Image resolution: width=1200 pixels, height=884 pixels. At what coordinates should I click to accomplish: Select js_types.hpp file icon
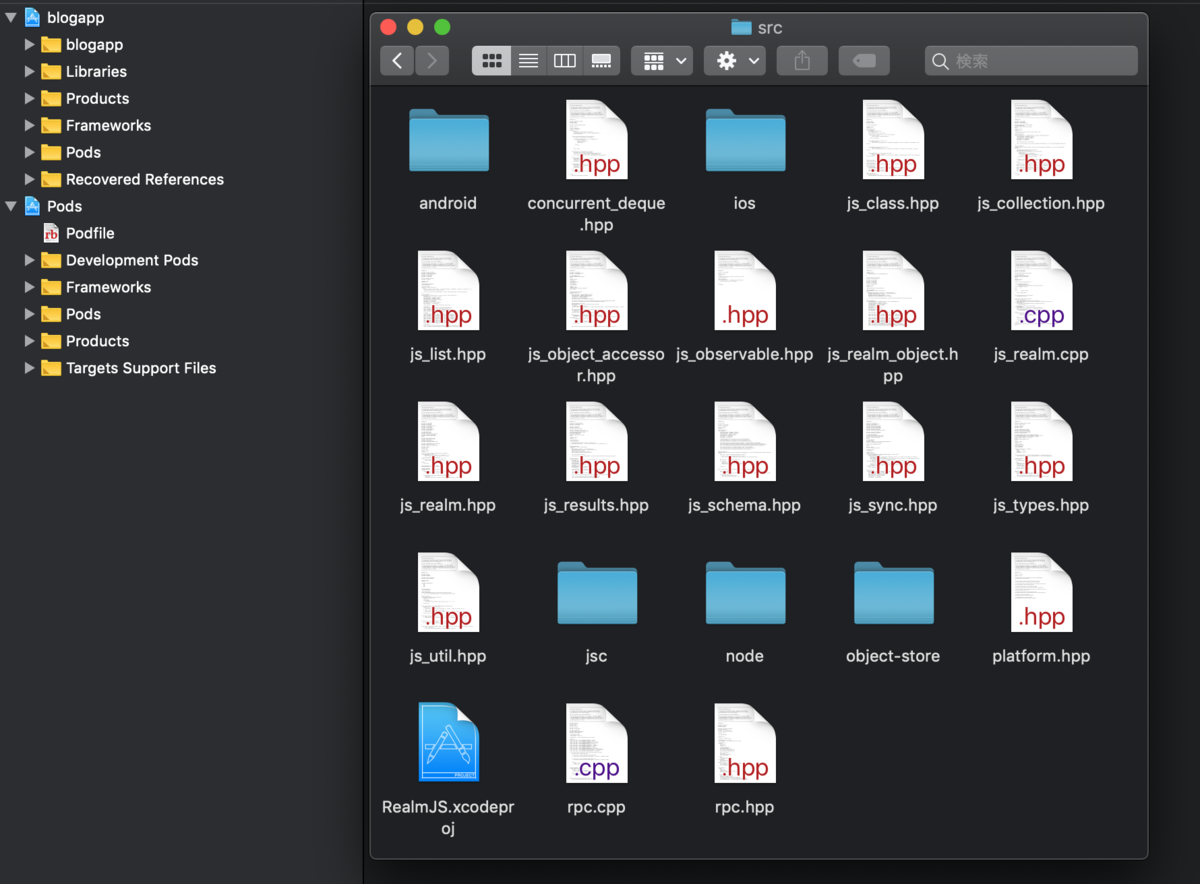(1041, 442)
